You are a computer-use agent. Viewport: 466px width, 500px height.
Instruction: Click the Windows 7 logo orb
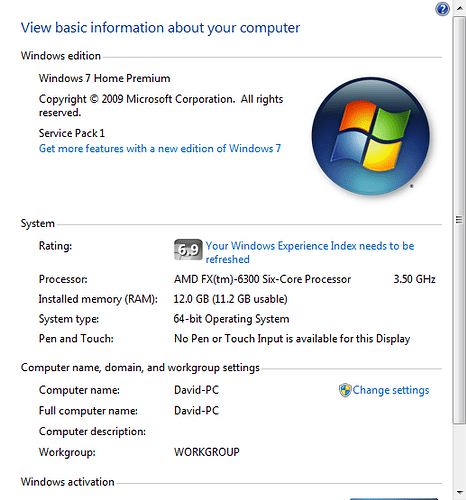click(371, 136)
